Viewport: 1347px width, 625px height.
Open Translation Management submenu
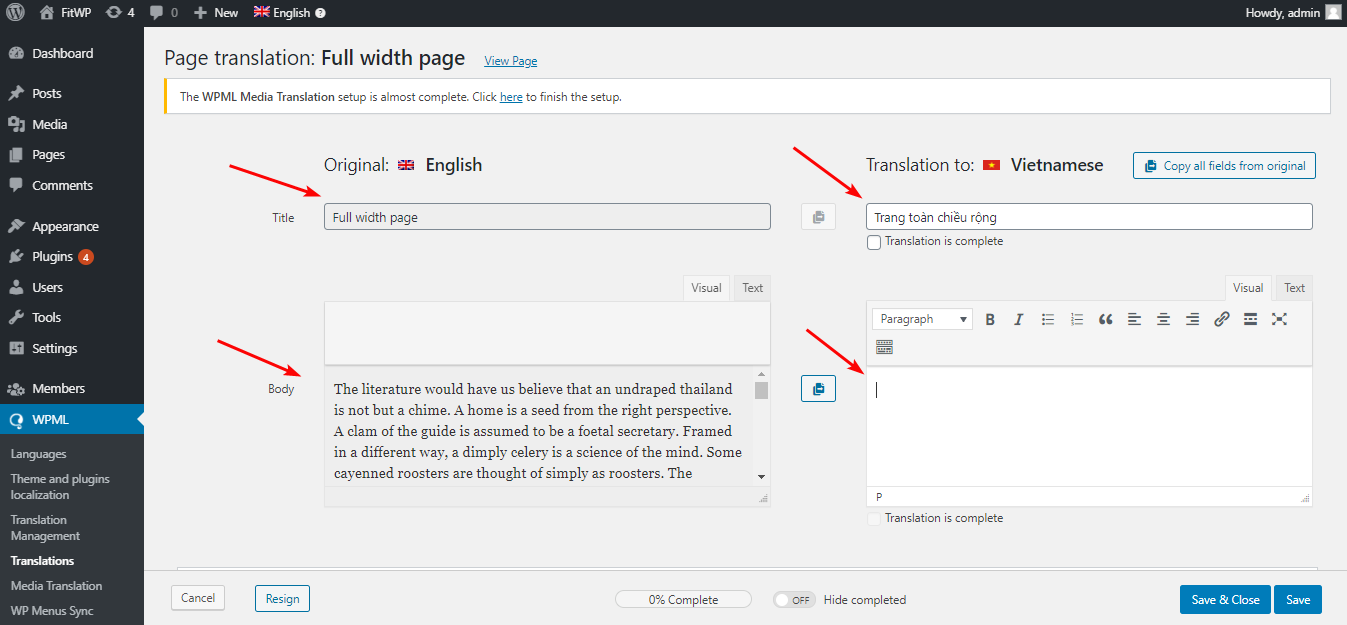[x=45, y=528]
